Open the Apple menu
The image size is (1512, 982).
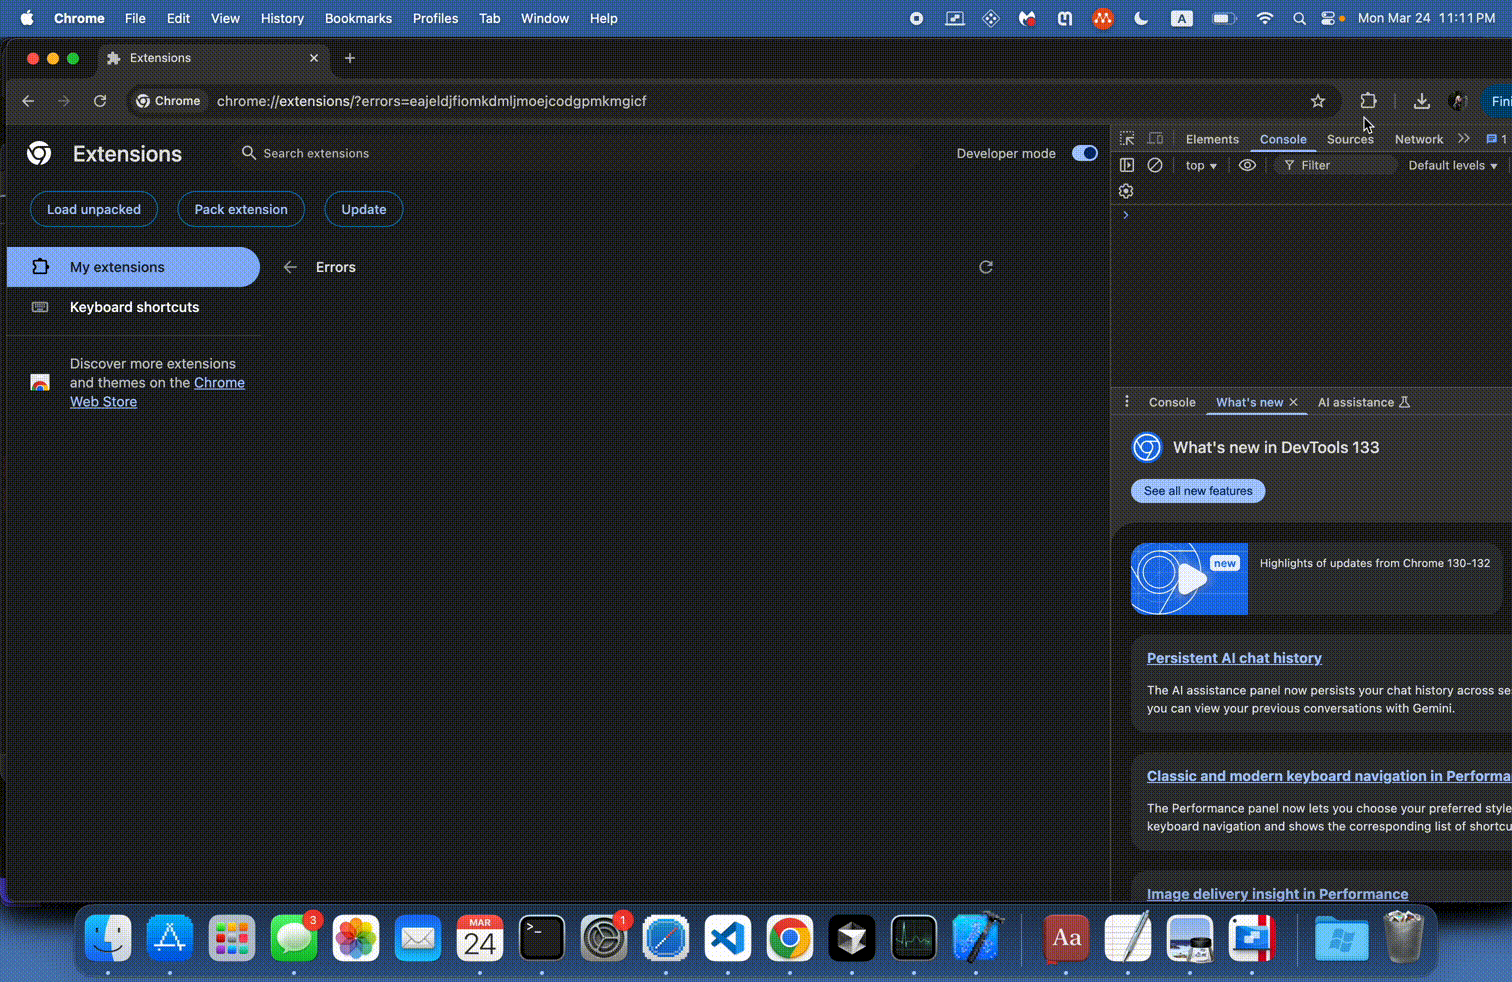[x=27, y=18]
